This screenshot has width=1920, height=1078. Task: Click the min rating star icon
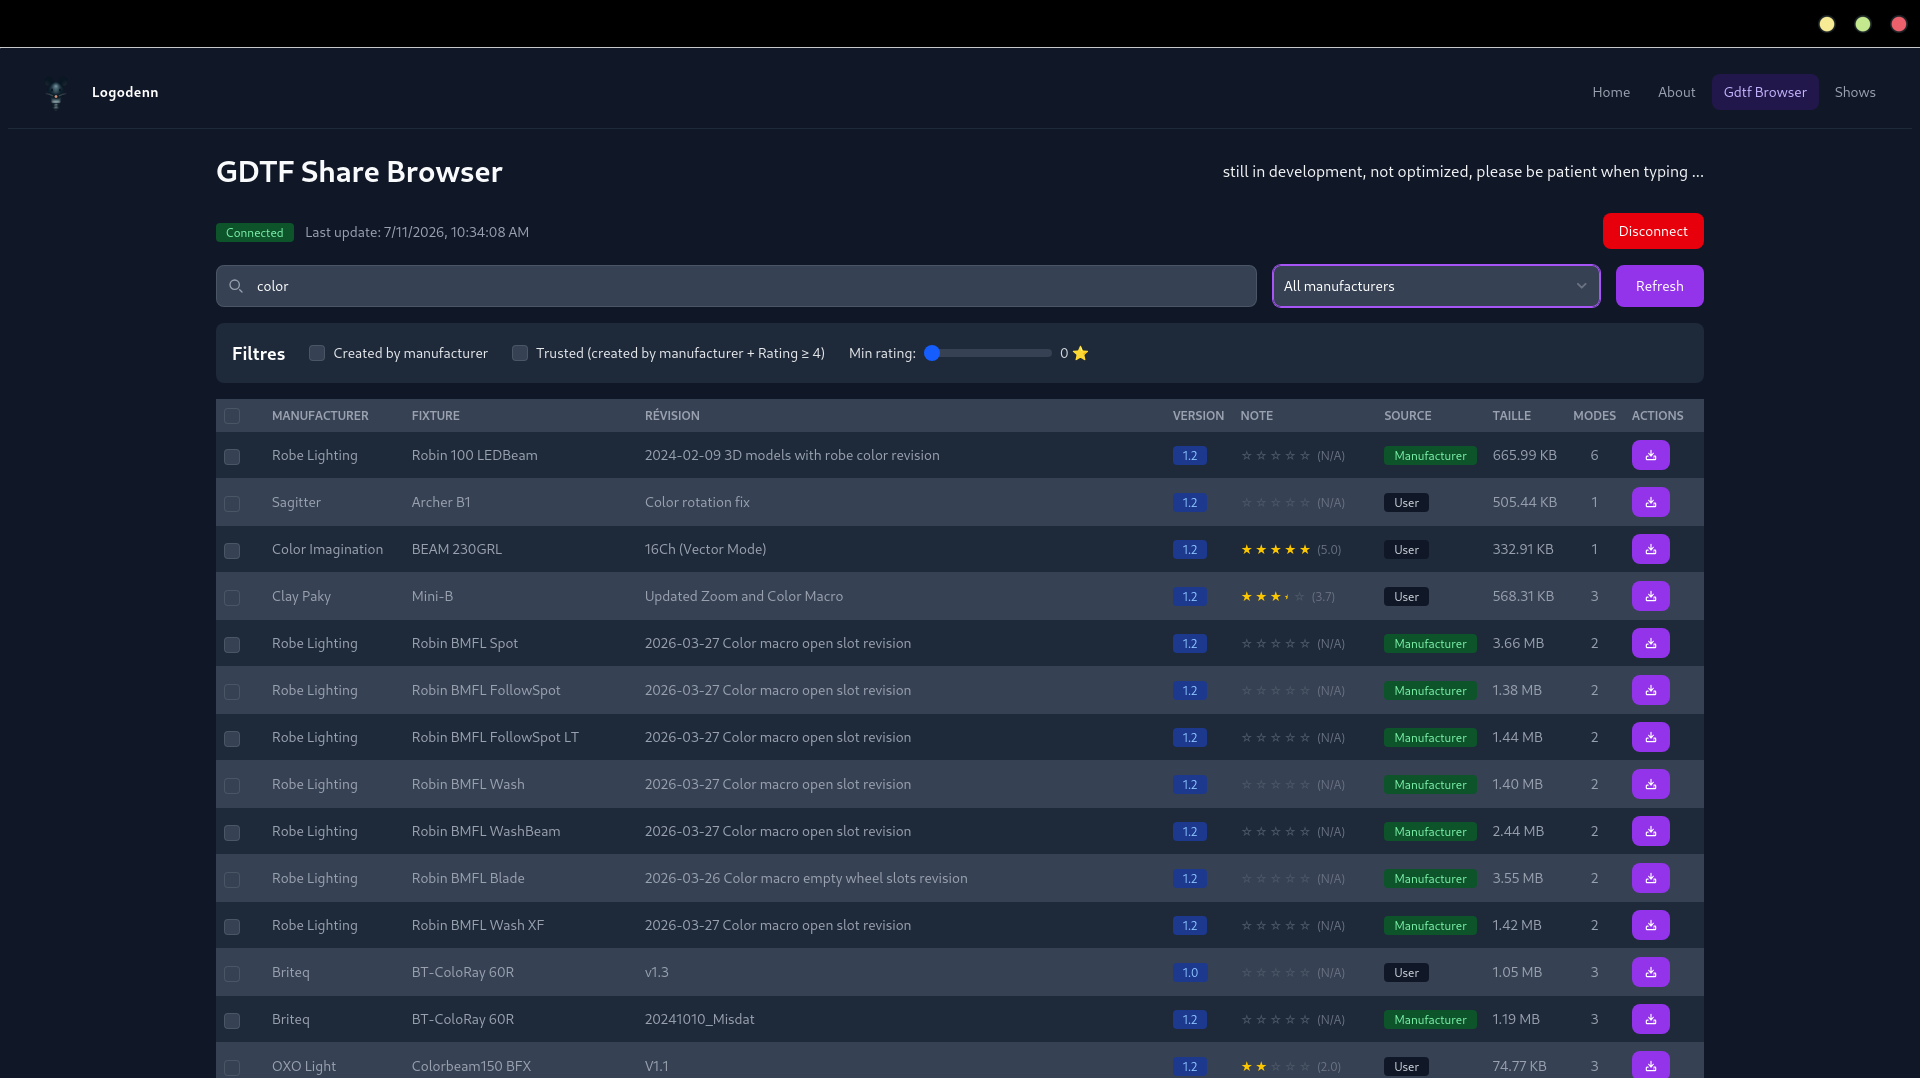click(1080, 353)
